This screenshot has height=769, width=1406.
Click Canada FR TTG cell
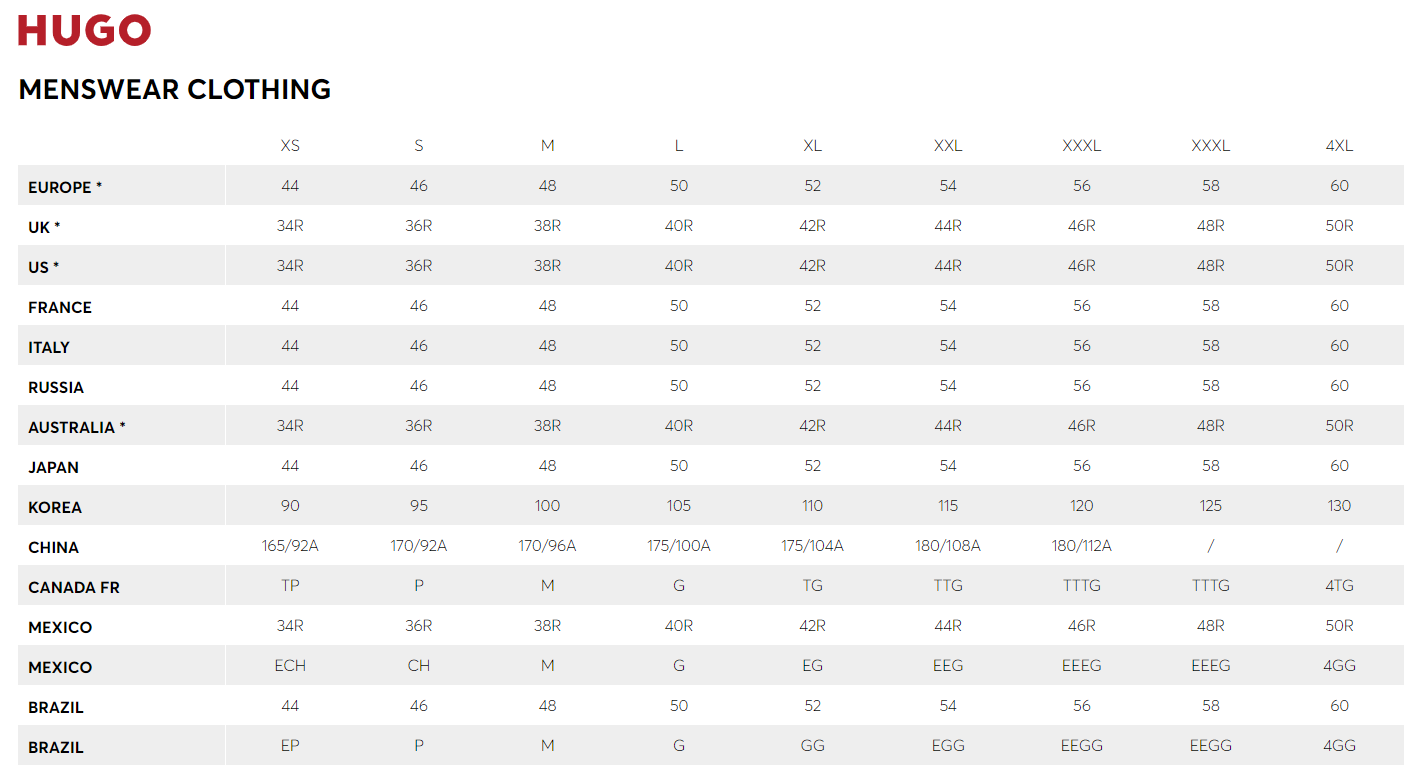coord(948,586)
